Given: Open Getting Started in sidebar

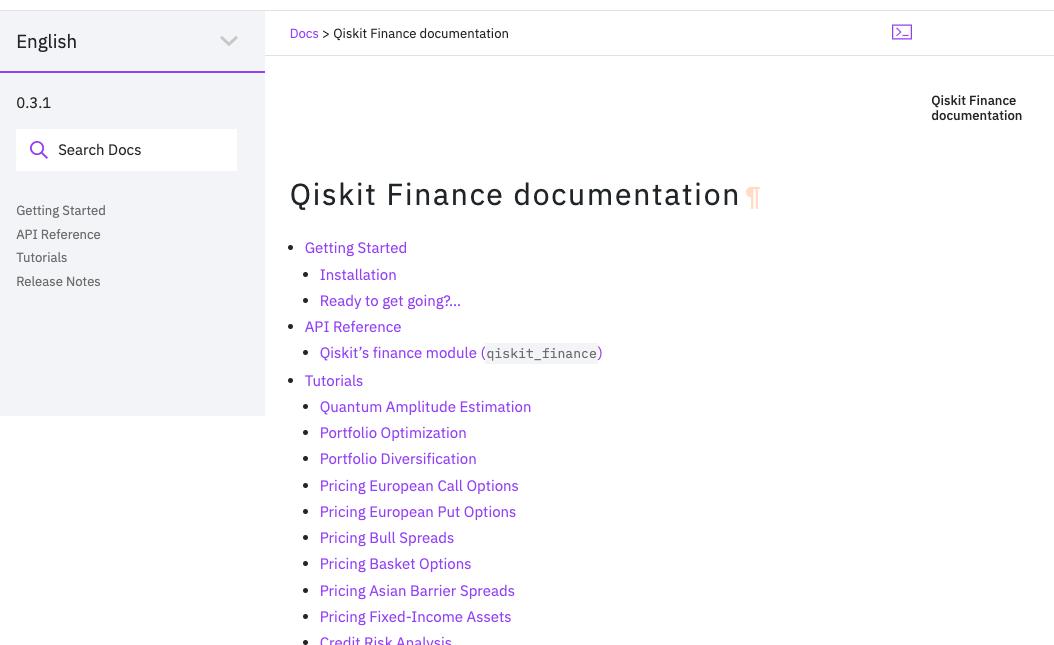Looking at the screenshot, I should 60,210.
